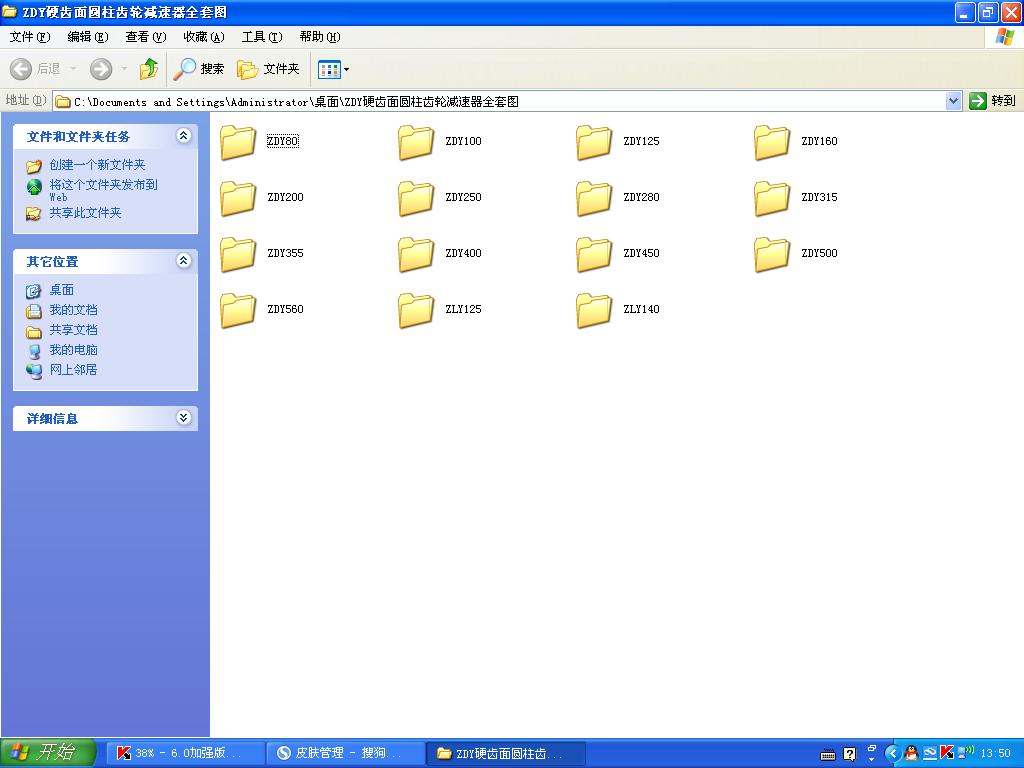Open the 文件(F) menu

[29, 37]
